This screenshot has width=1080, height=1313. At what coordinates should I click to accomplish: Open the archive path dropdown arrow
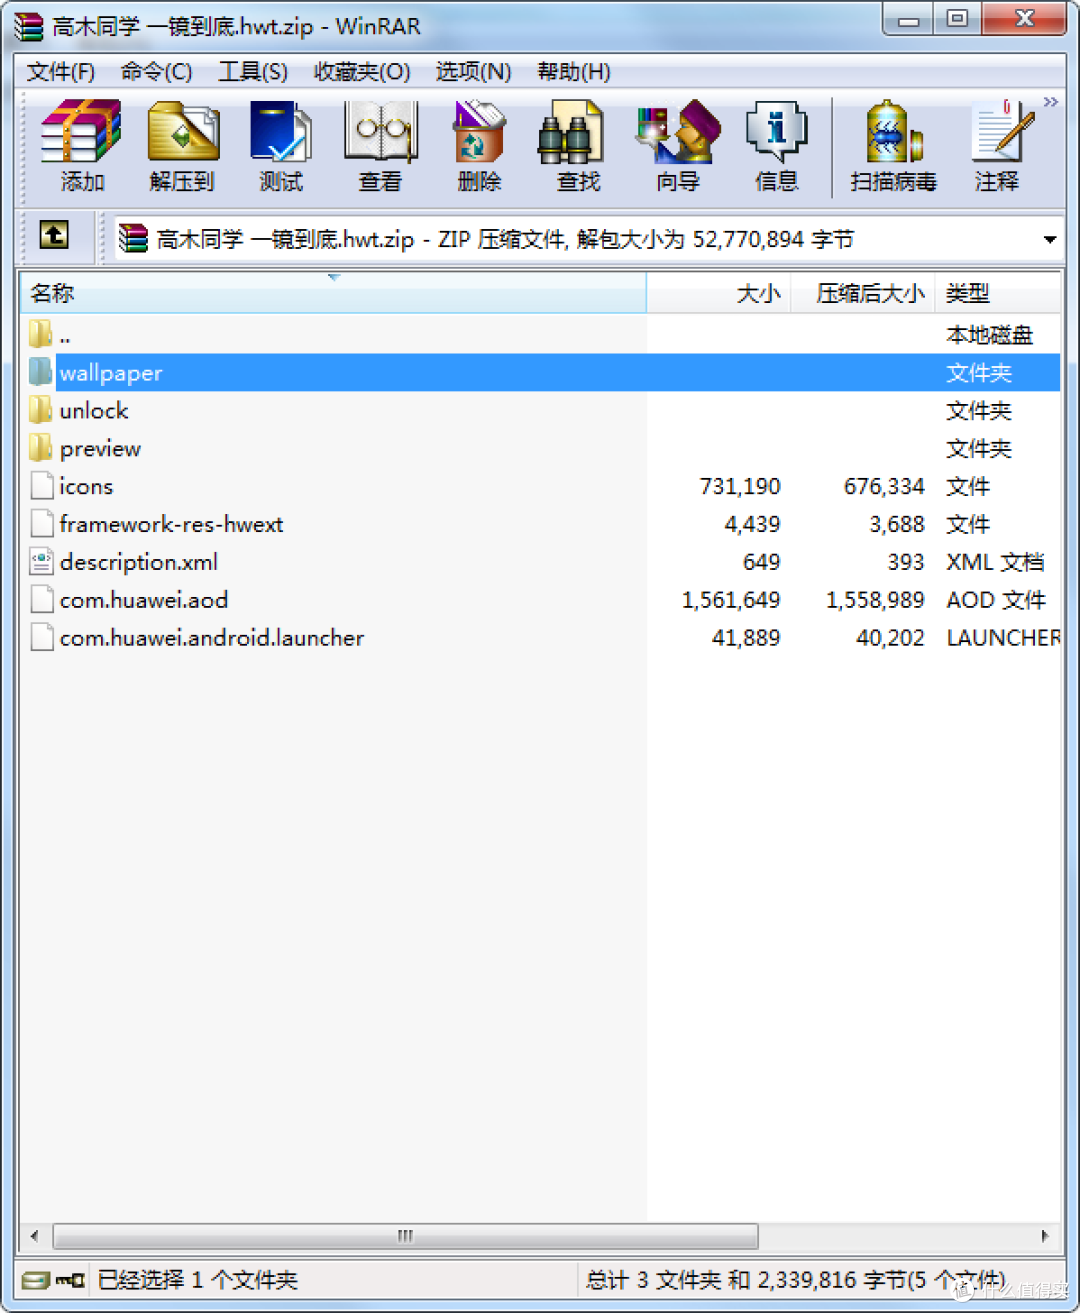point(1049,240)
